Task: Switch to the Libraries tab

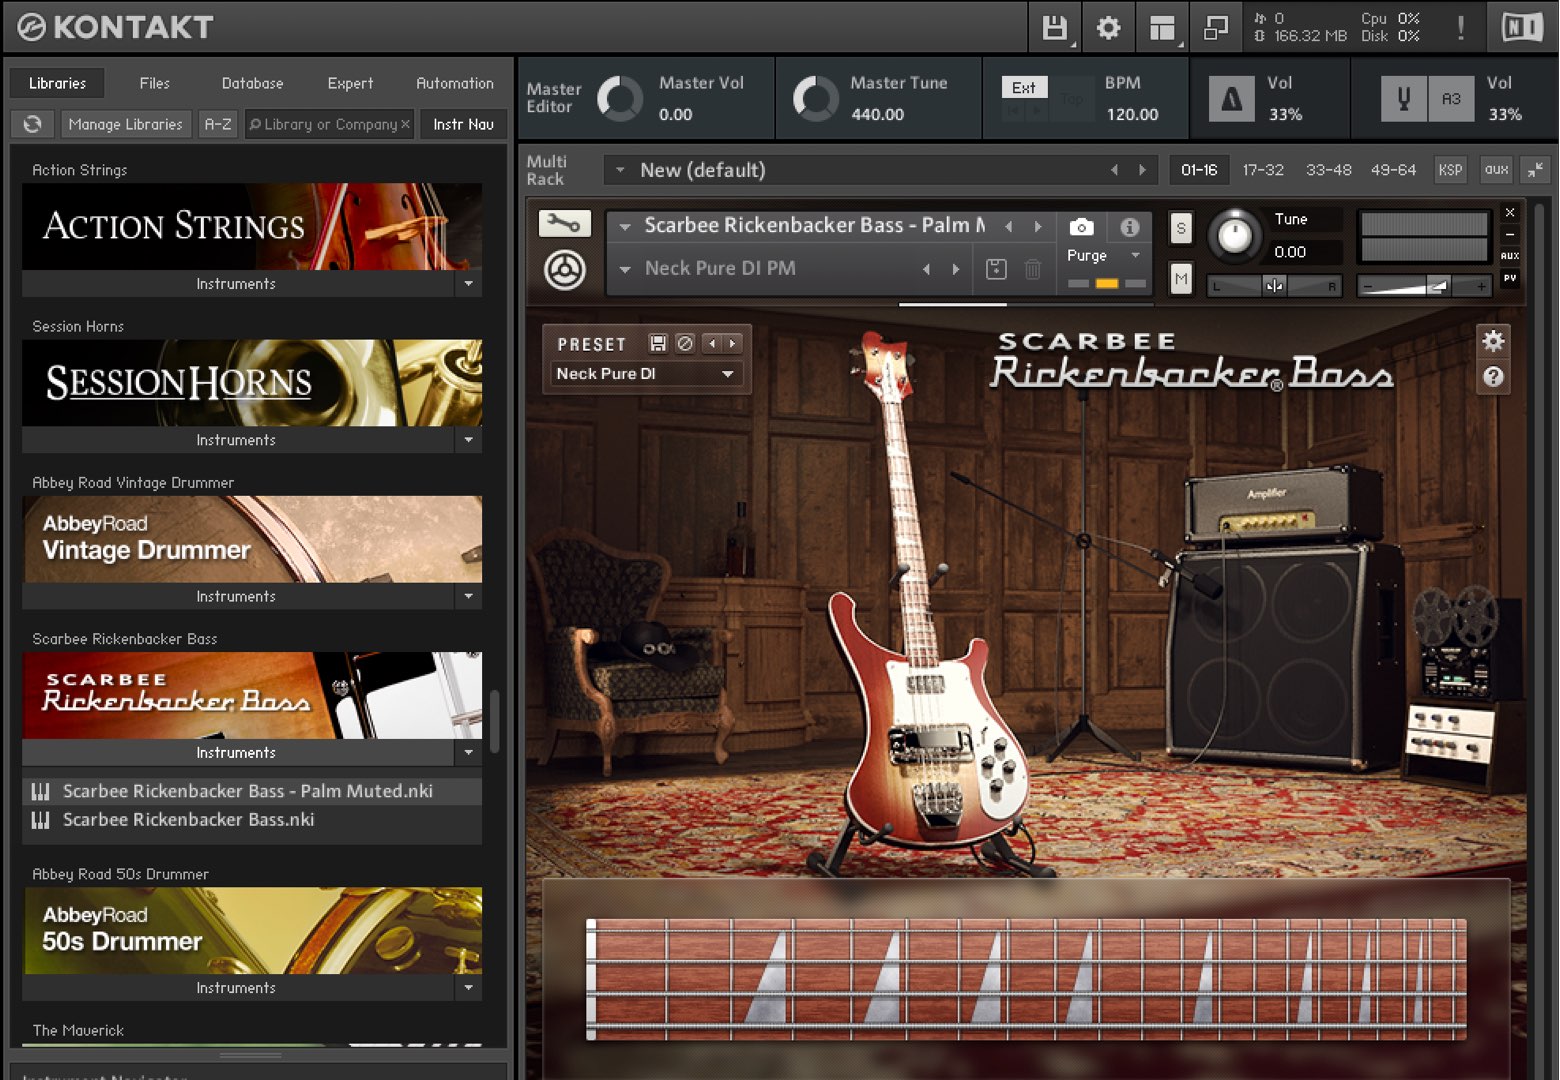Action: (57, 83)
